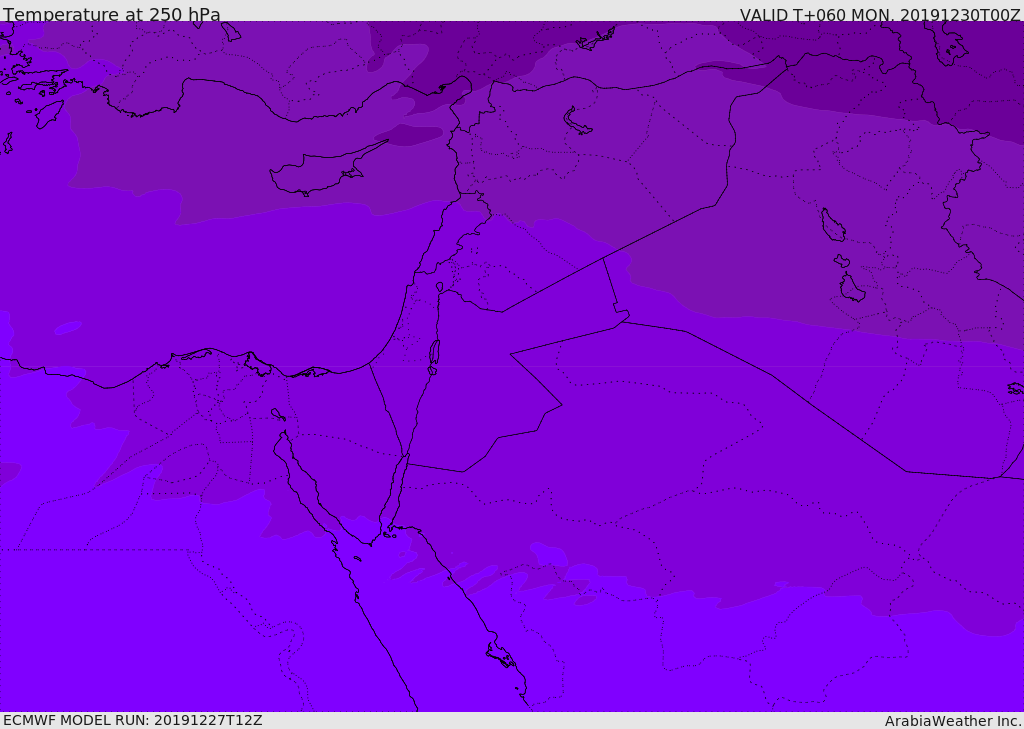This screenshot has height=729, width=1024.
Task: Select Lake Assad in northern Syria
Action: pyautogui.click(x=576, y=122)
